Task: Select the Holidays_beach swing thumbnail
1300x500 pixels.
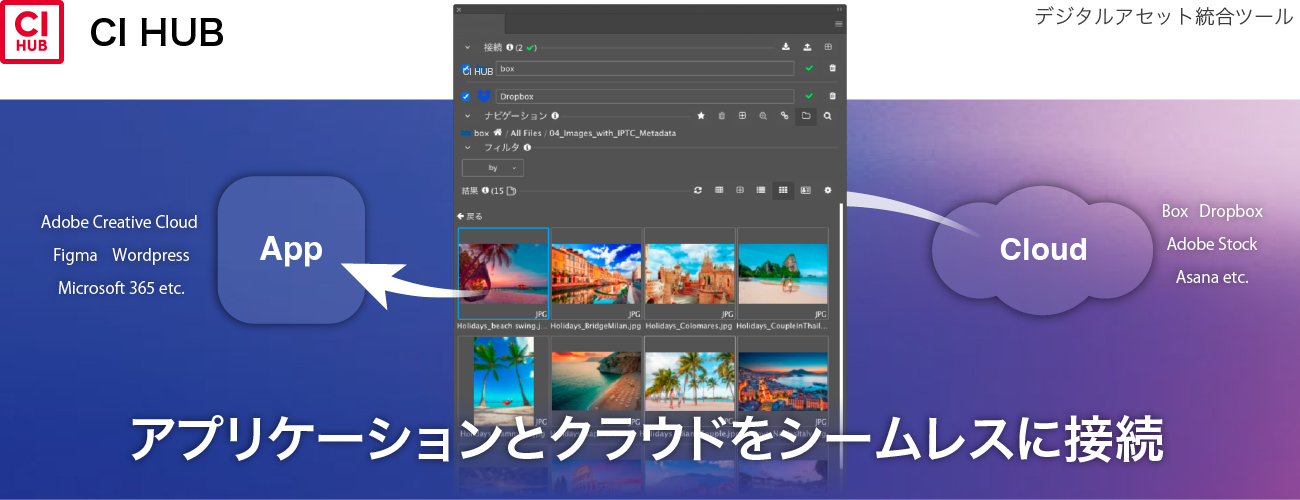Action: pos(503,274)
